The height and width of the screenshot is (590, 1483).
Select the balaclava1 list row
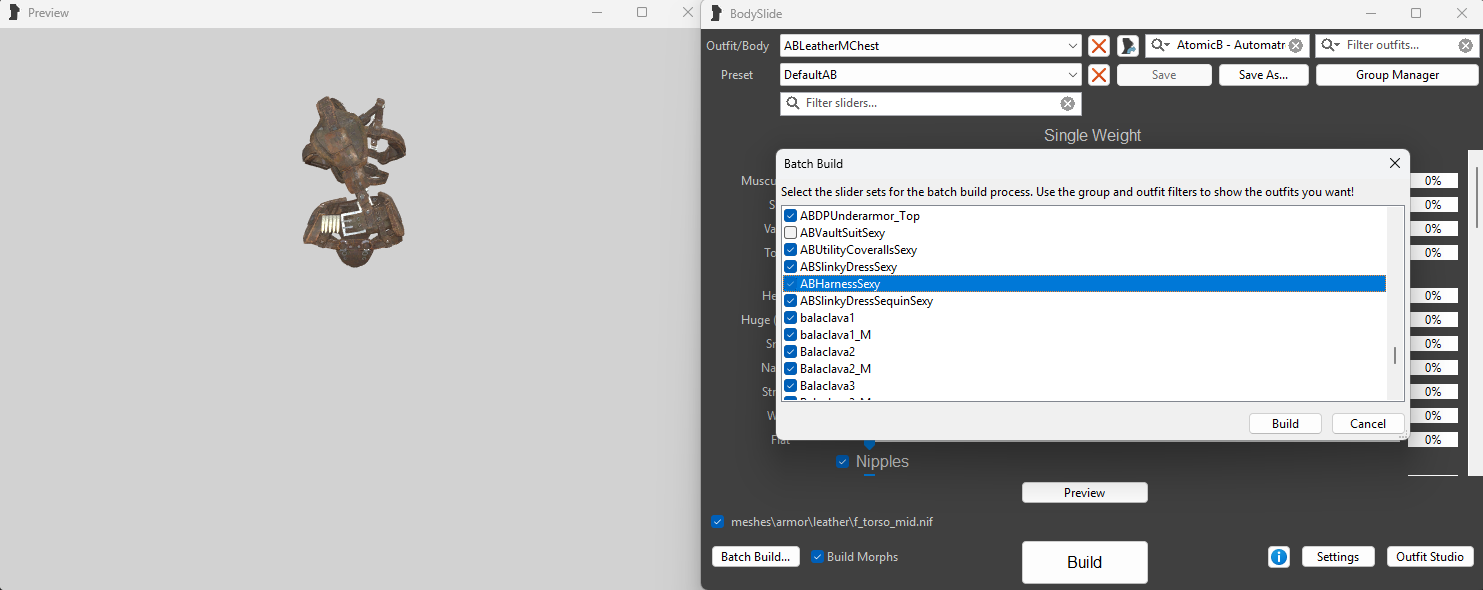click(1085, 318)
